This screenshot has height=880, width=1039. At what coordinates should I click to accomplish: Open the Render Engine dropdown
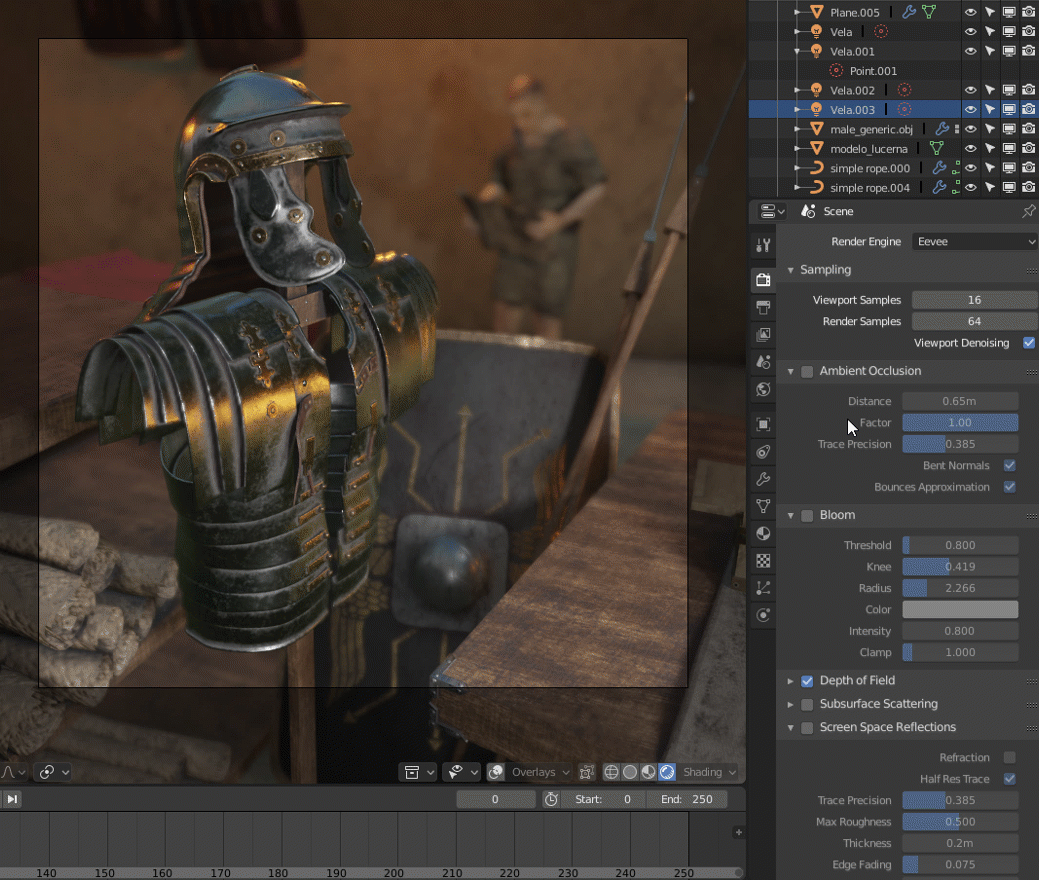point(974,241)
